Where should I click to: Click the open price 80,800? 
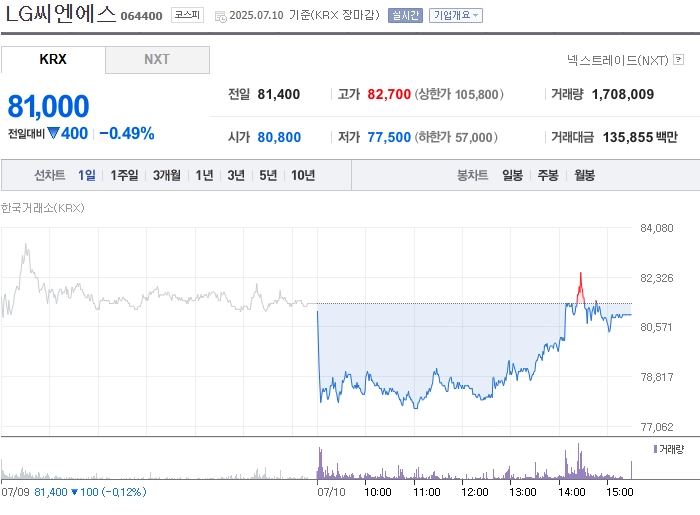coord(279,137)
